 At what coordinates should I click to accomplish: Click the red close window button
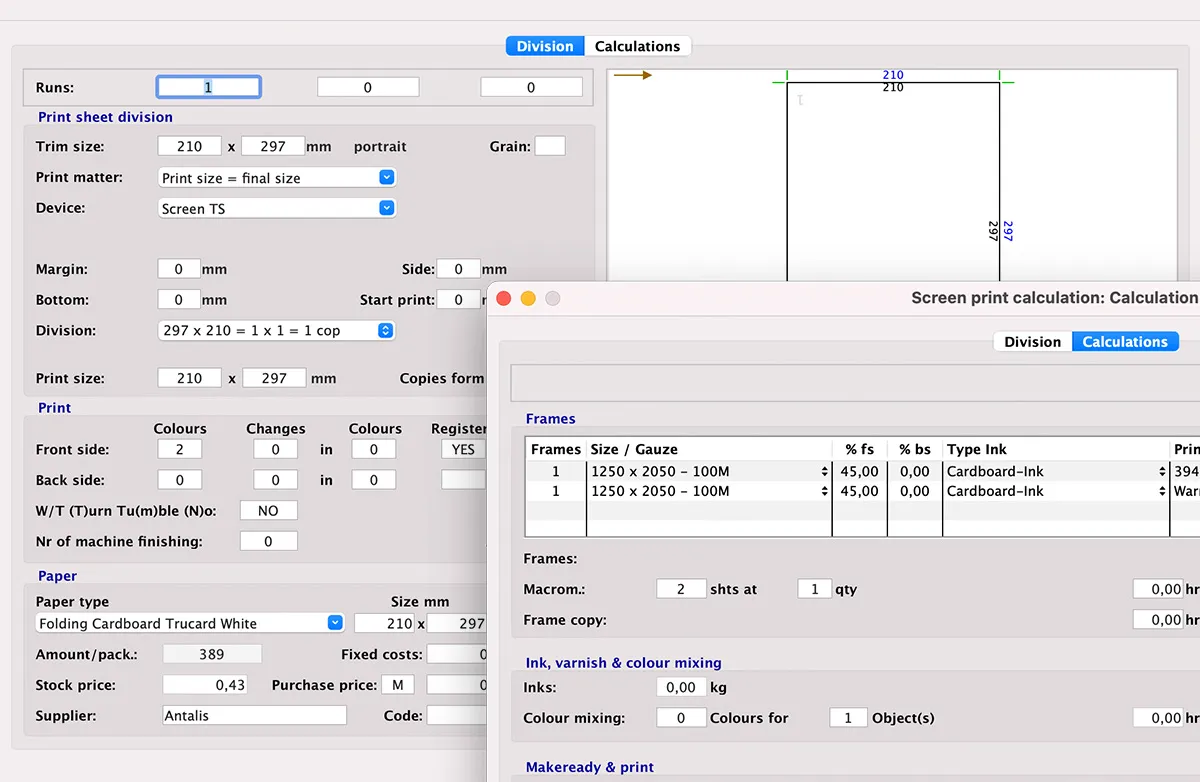[x=504, y=298]
